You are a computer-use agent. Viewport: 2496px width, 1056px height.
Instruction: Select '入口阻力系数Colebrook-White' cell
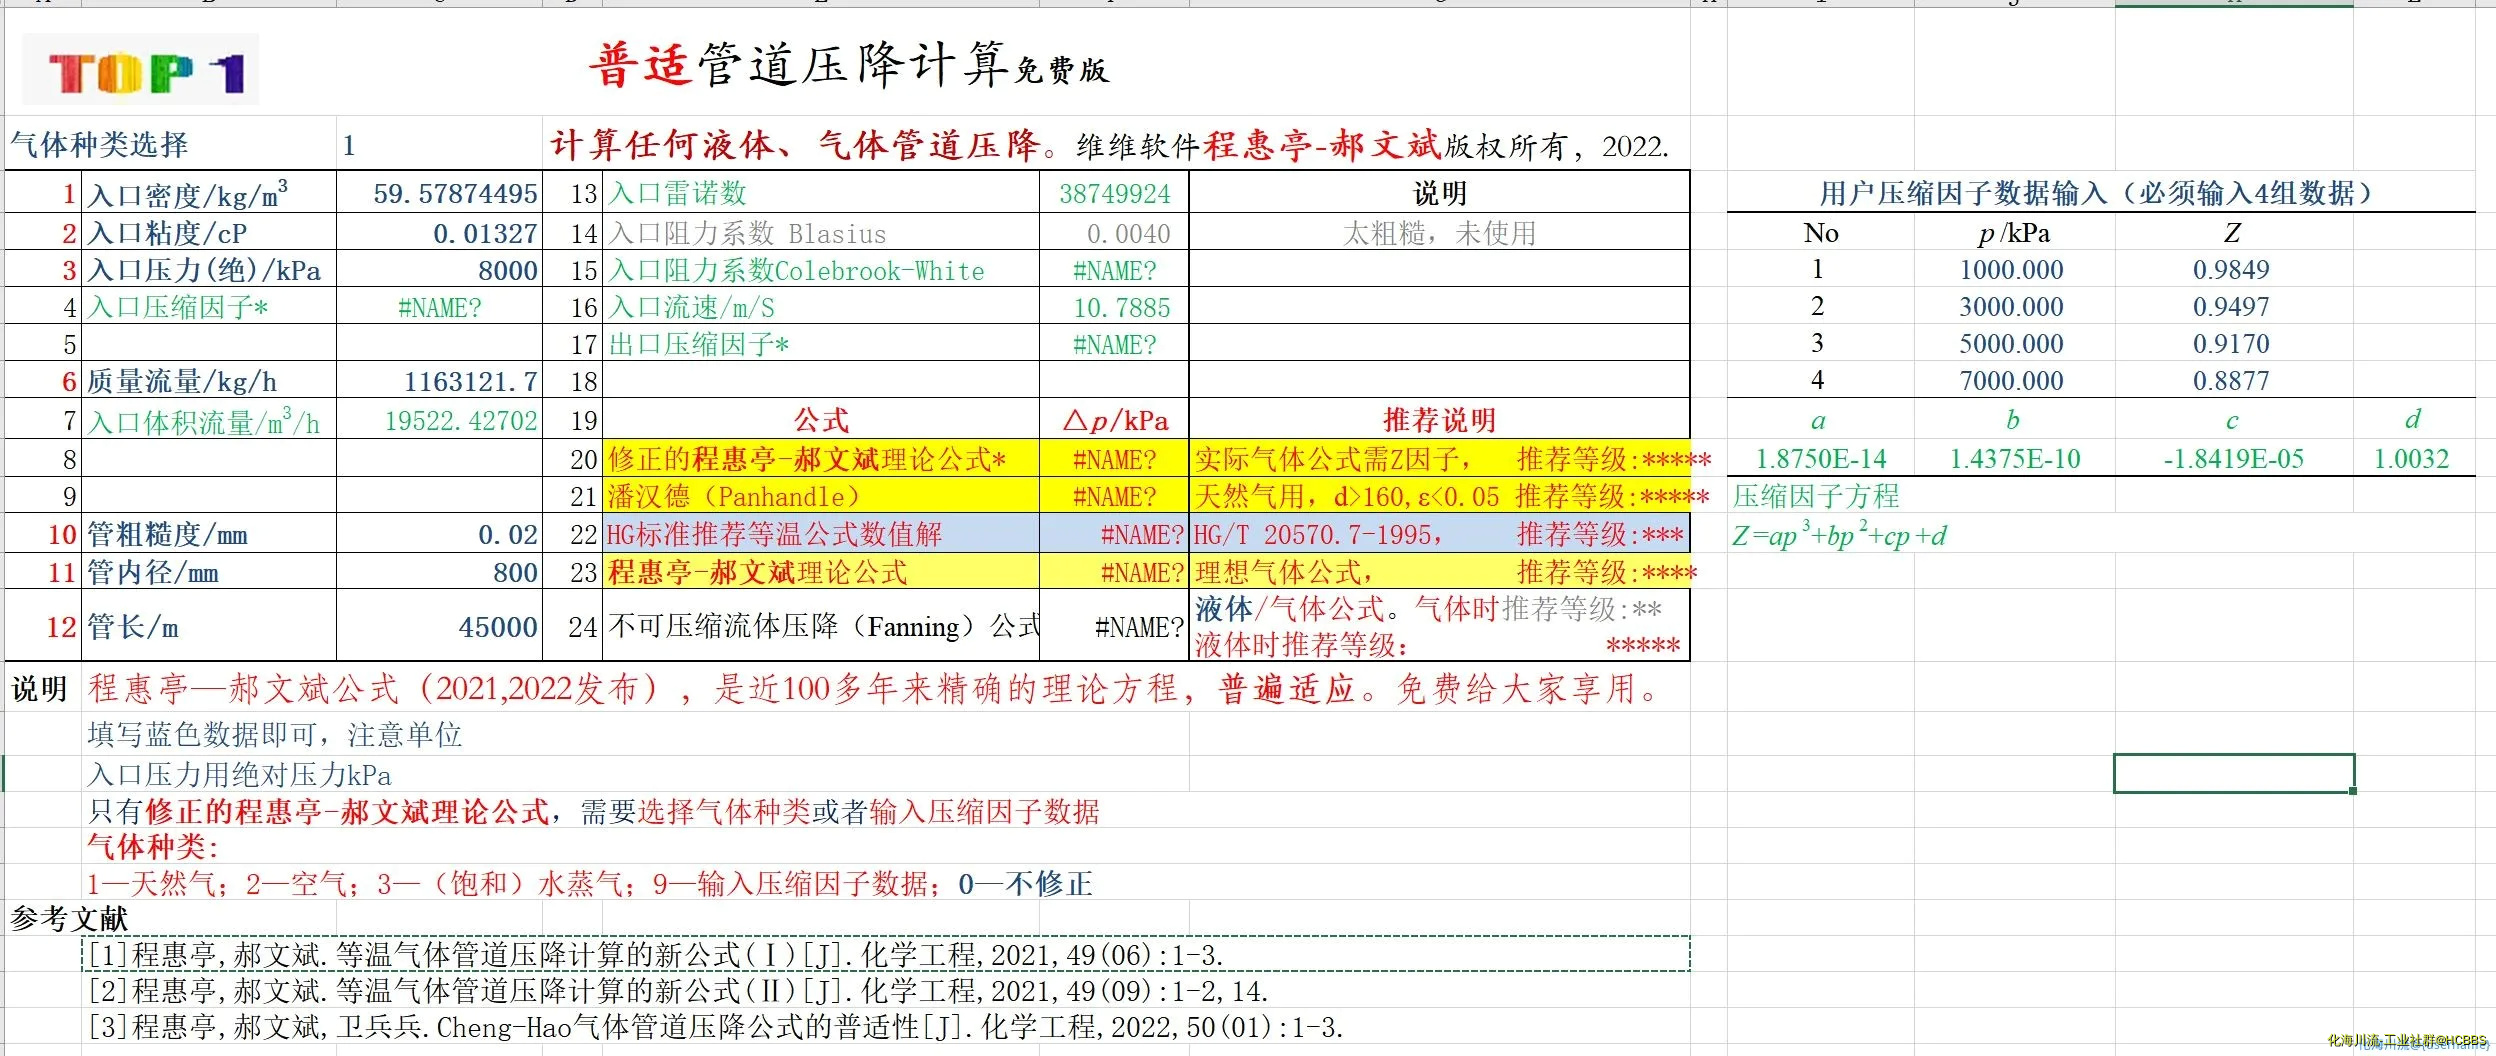click(821, 270)
